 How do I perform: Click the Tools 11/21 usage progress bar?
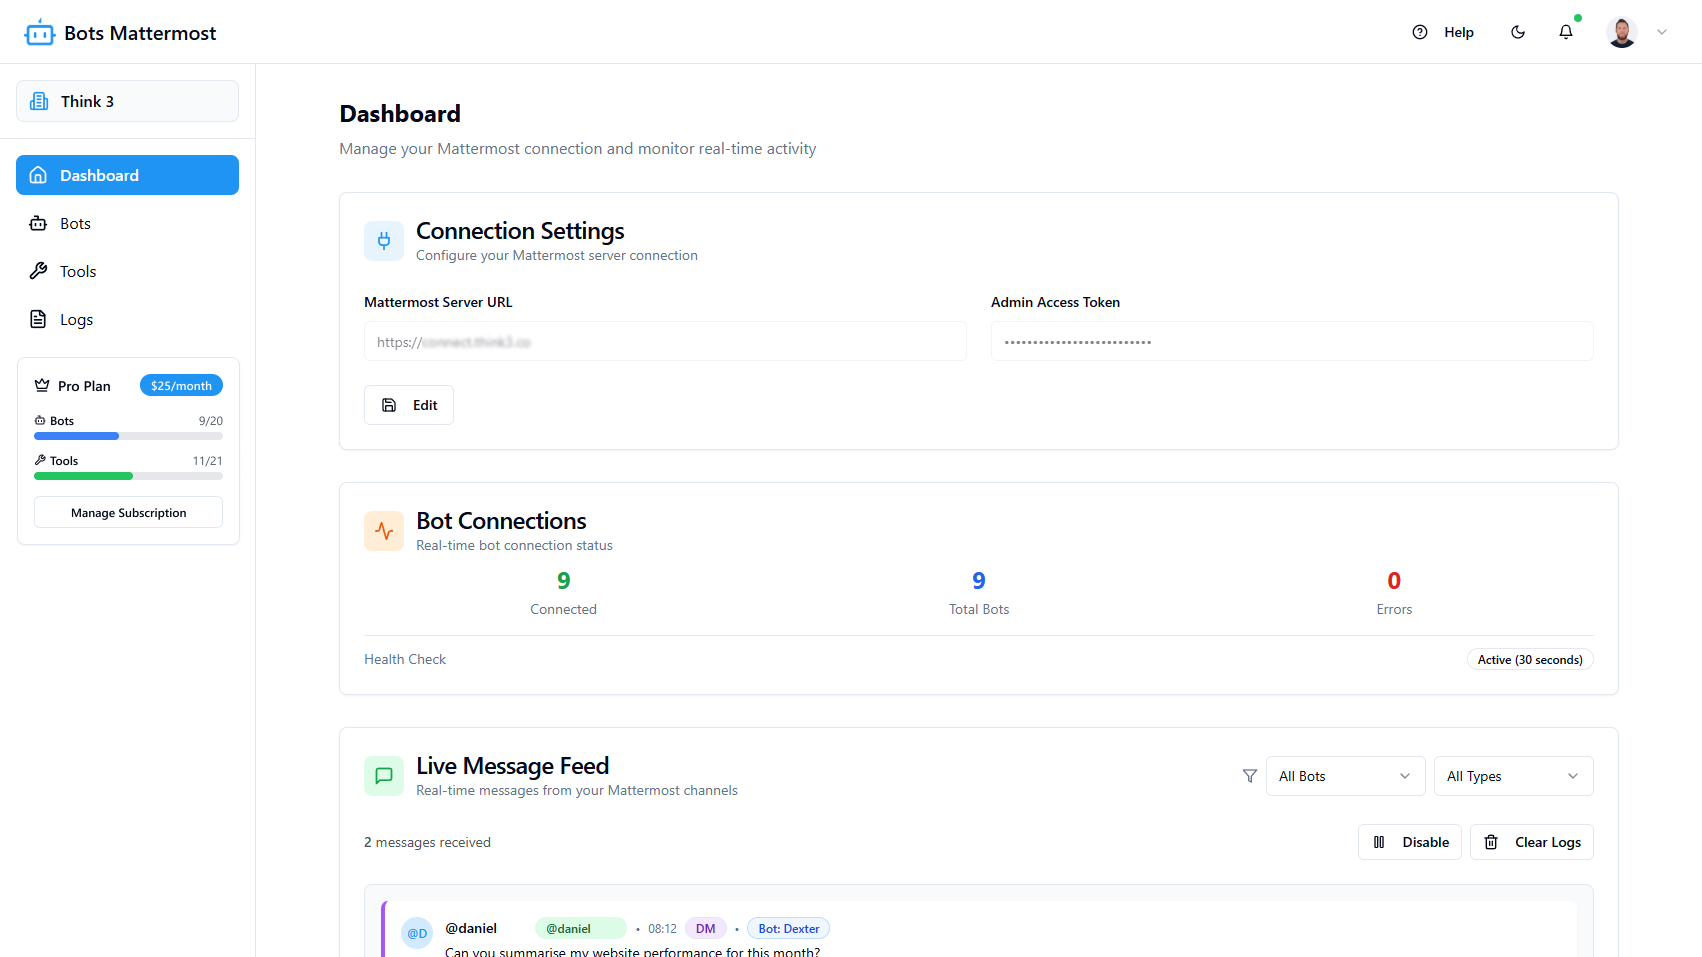(128, 476)
